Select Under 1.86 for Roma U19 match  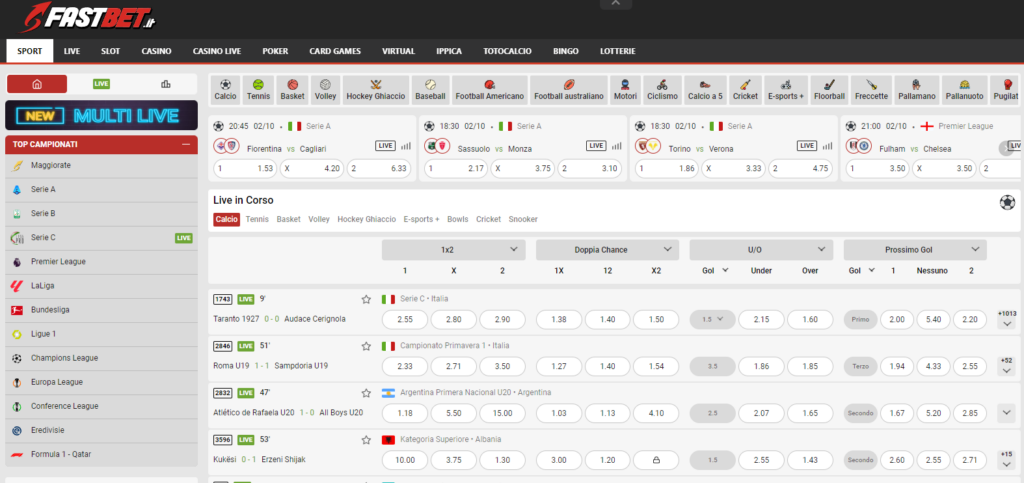pyautogui.click(x=761, y=366)
